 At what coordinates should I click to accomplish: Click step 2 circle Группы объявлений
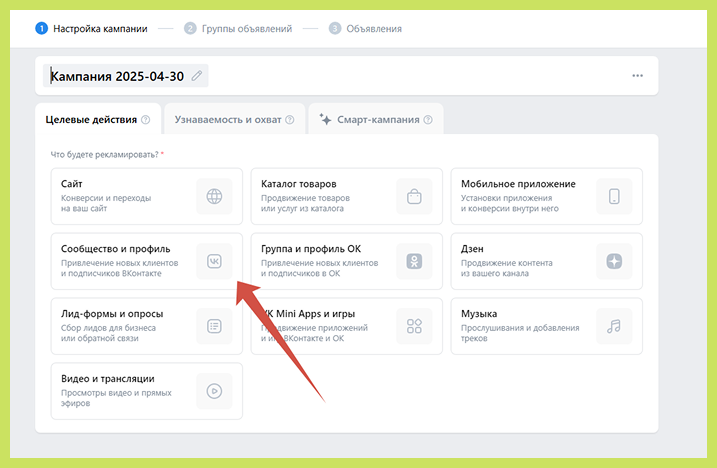[x=190, y=28]
